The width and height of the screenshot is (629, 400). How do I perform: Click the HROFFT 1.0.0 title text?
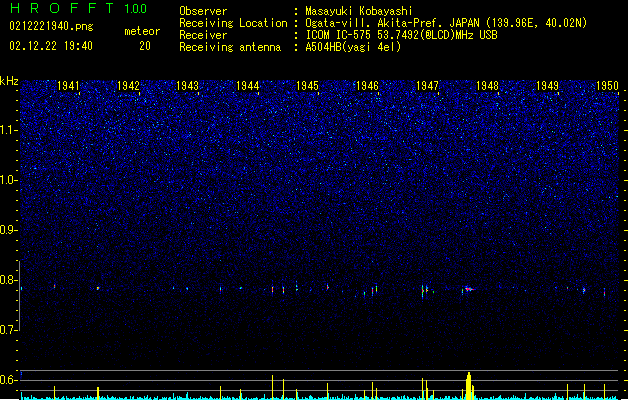click(78, 8)
